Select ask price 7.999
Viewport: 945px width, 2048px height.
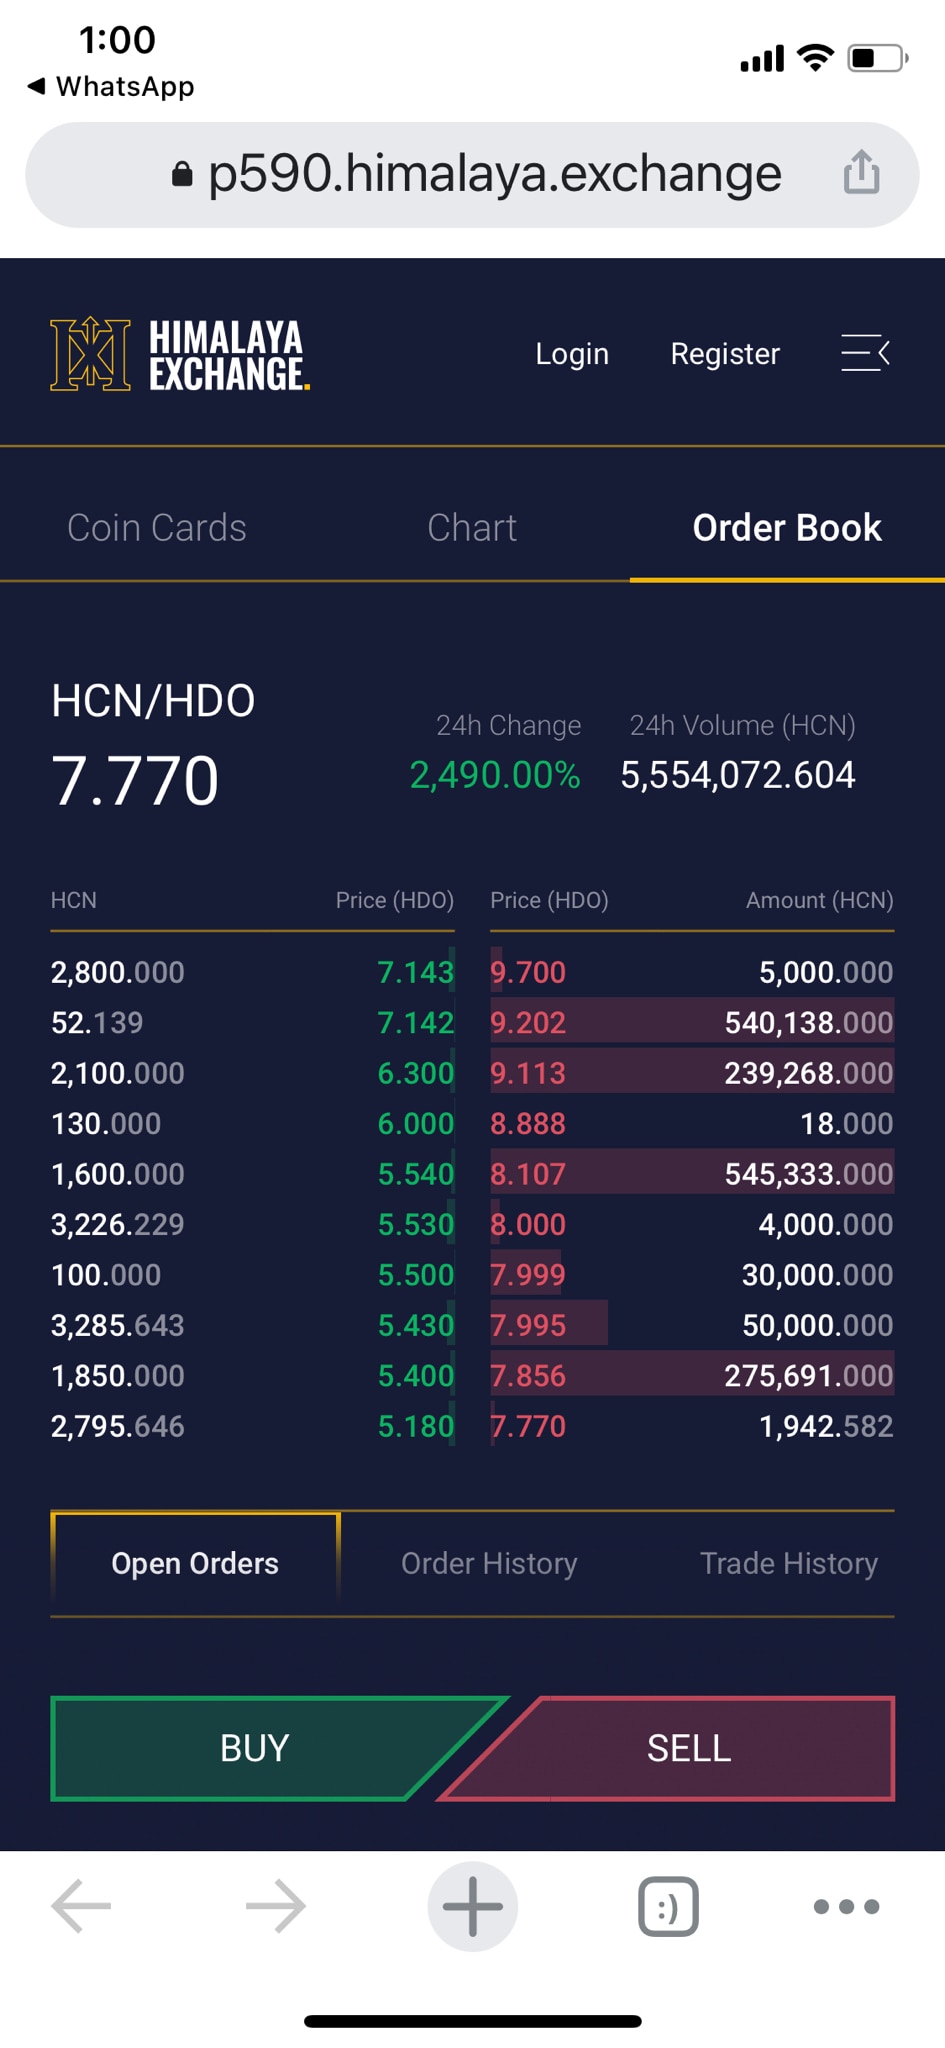click(528, 1275)
